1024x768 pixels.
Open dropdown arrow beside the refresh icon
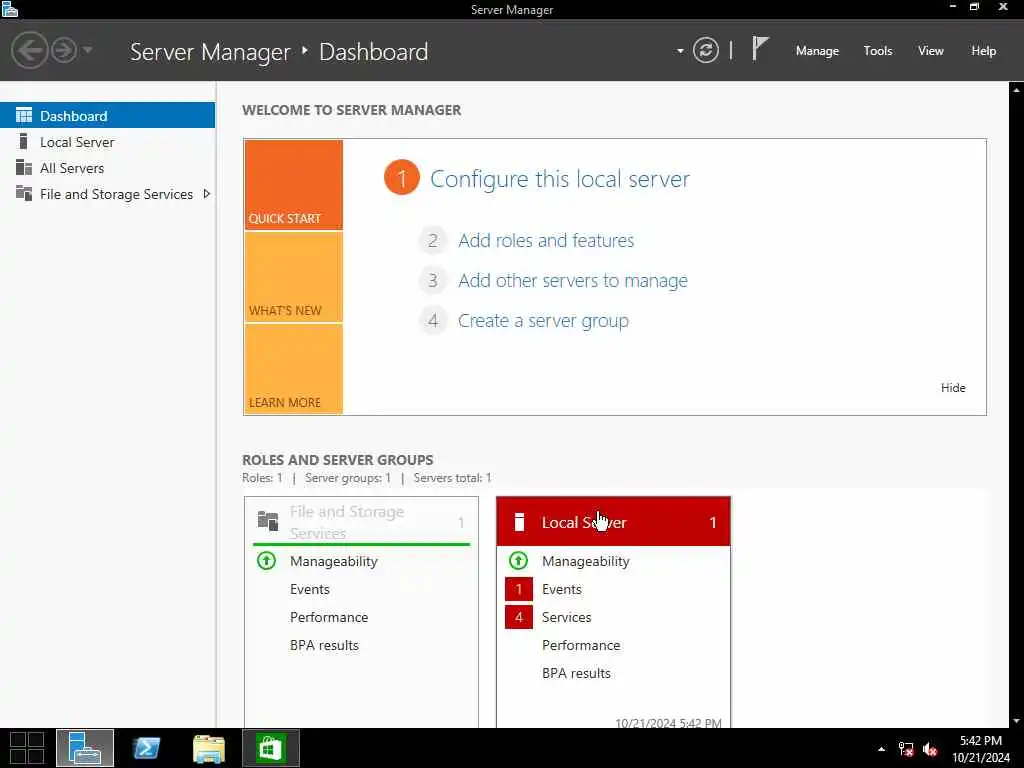coord(680,51)
